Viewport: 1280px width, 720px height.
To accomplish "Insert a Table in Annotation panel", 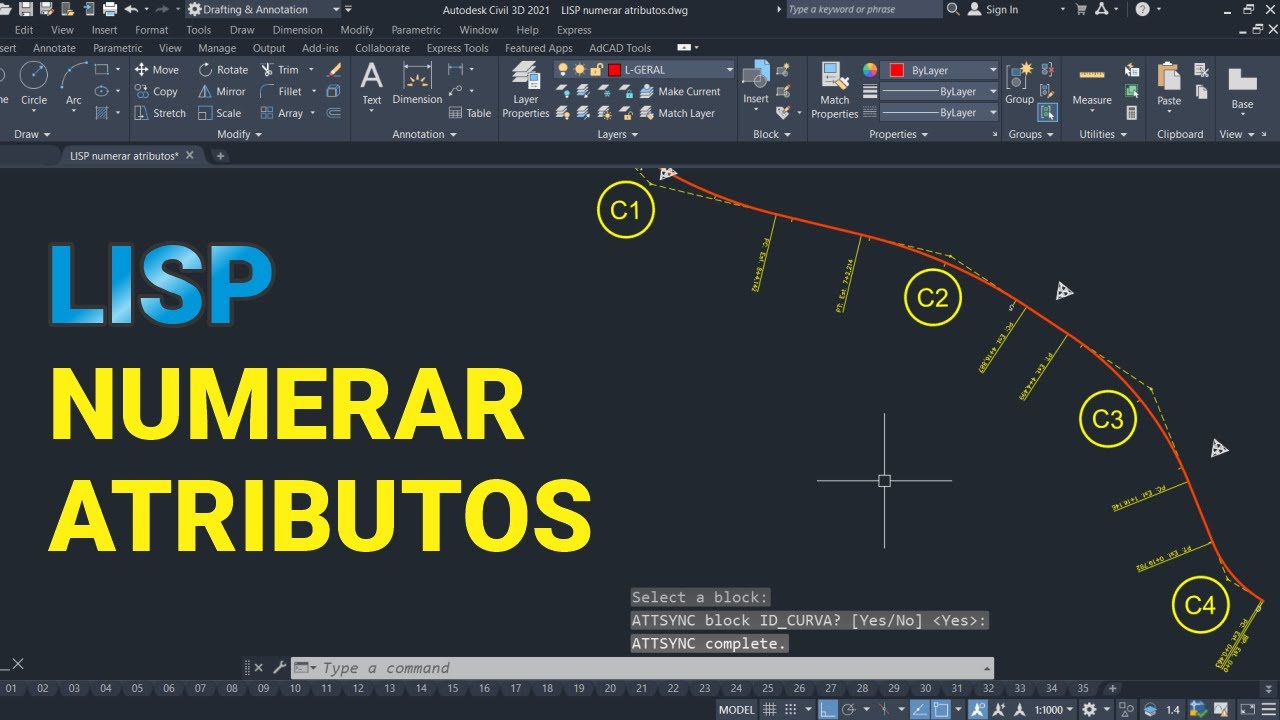I will pos(470,113).
